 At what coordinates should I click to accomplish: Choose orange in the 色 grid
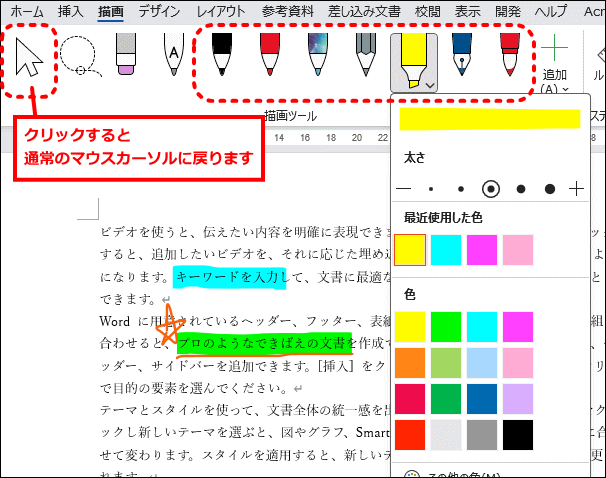[410, 363]
